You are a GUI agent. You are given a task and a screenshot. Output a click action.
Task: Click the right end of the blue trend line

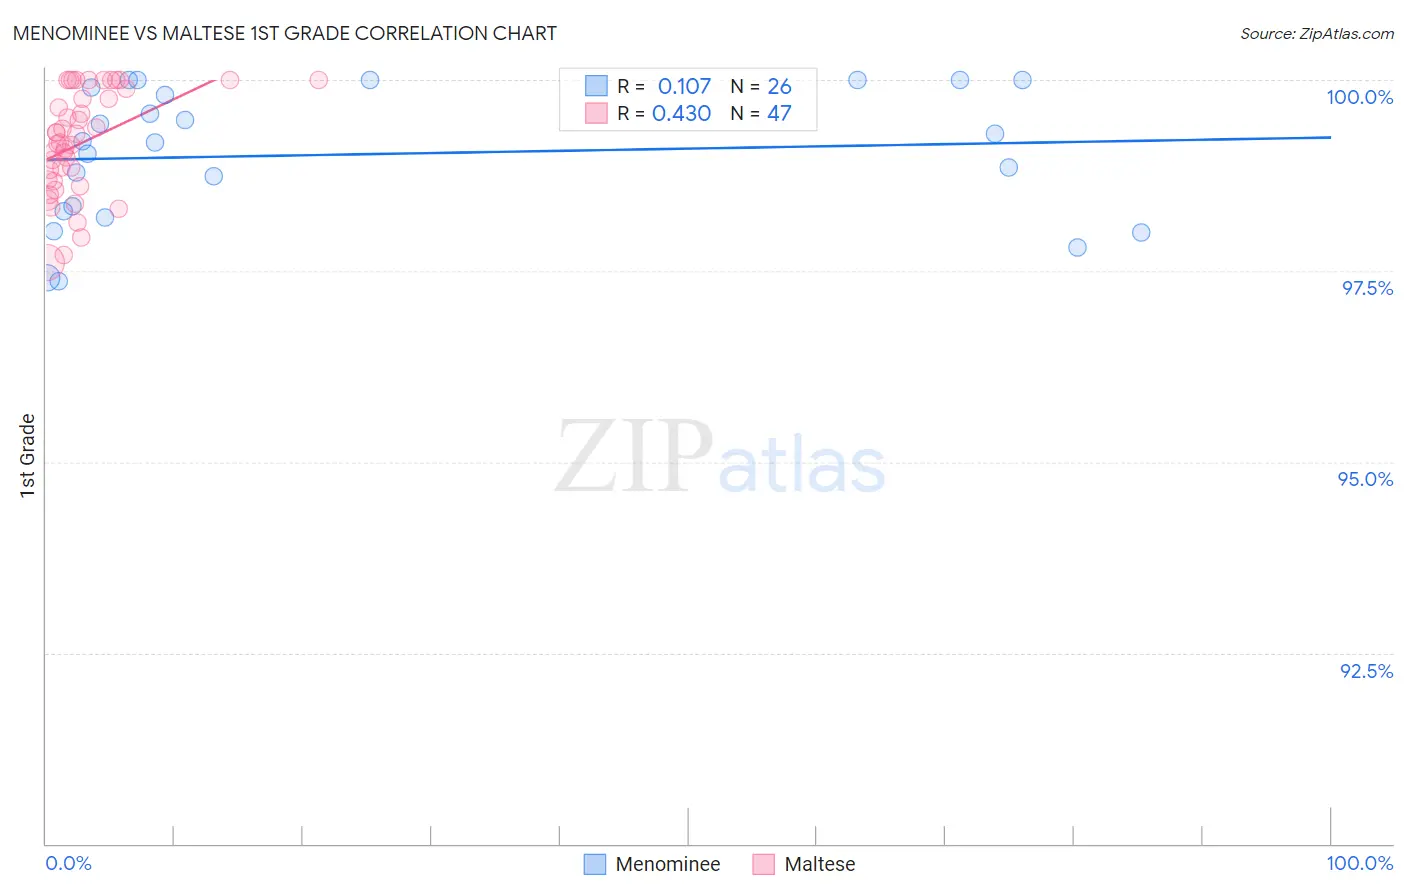click(1331, 137)
